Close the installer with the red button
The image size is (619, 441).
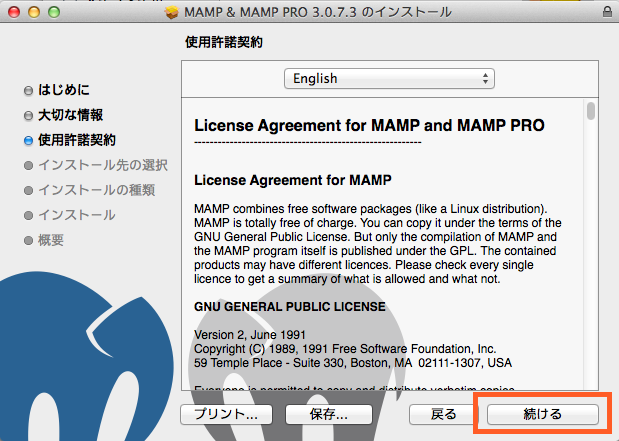tap(13, 11)
